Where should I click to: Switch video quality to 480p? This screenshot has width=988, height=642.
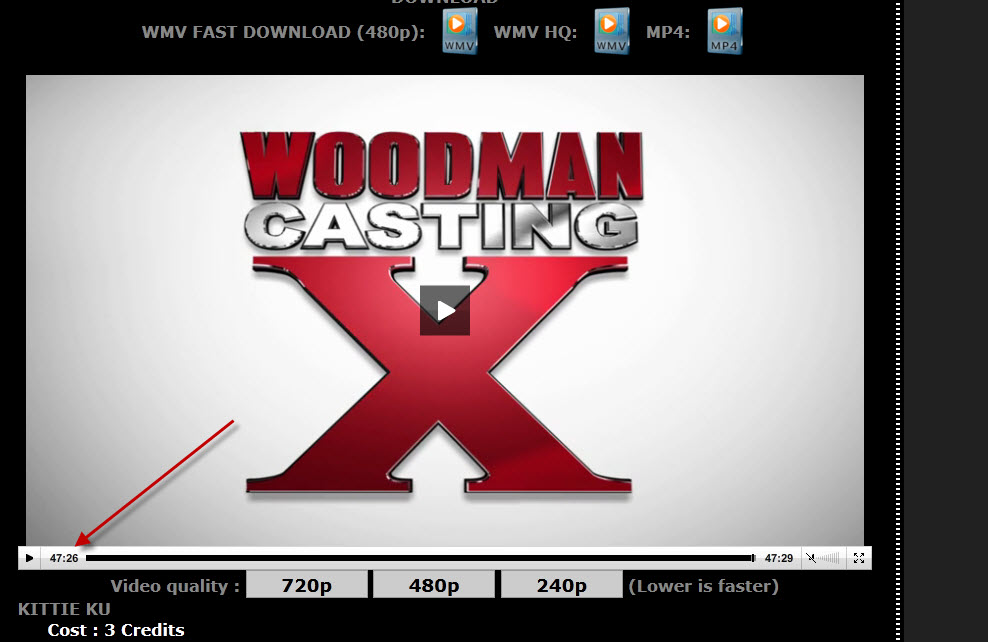point(434,586)
